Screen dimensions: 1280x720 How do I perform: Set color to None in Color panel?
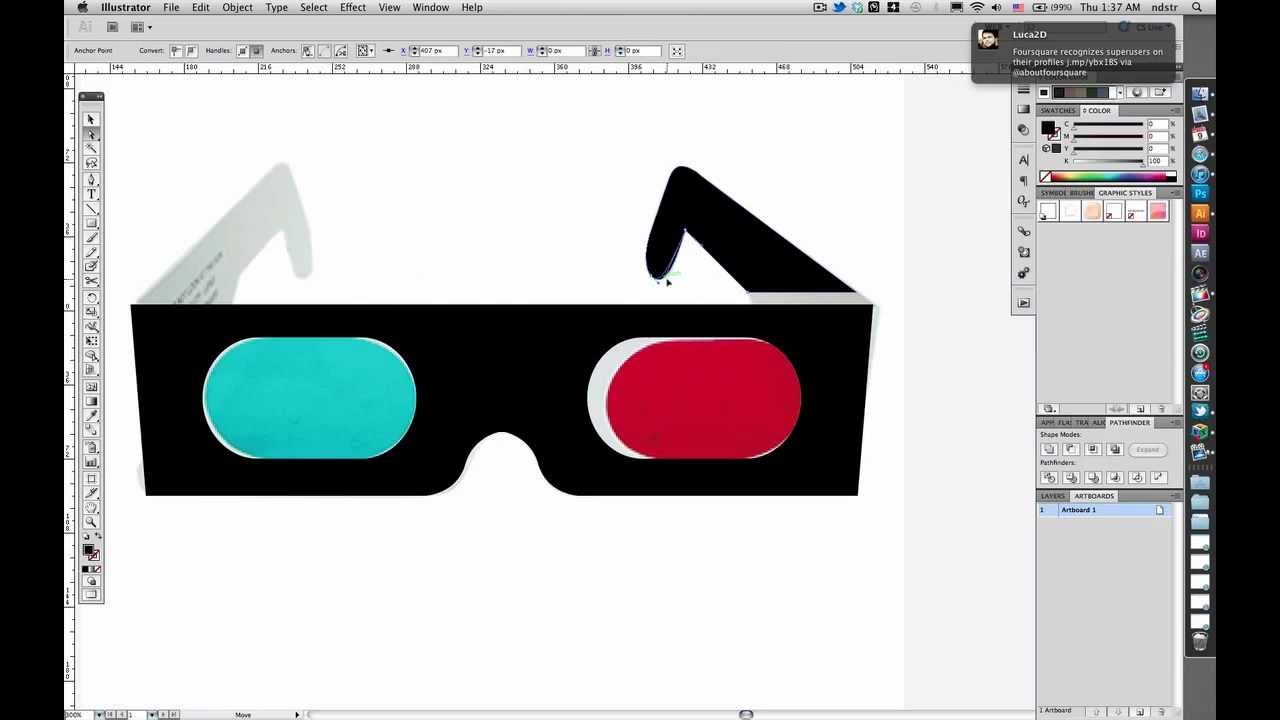[x=1045, y=177]
